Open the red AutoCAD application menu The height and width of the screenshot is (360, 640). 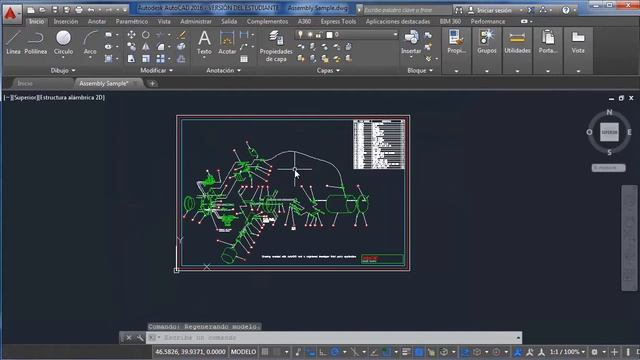click(x=11, y=14)
